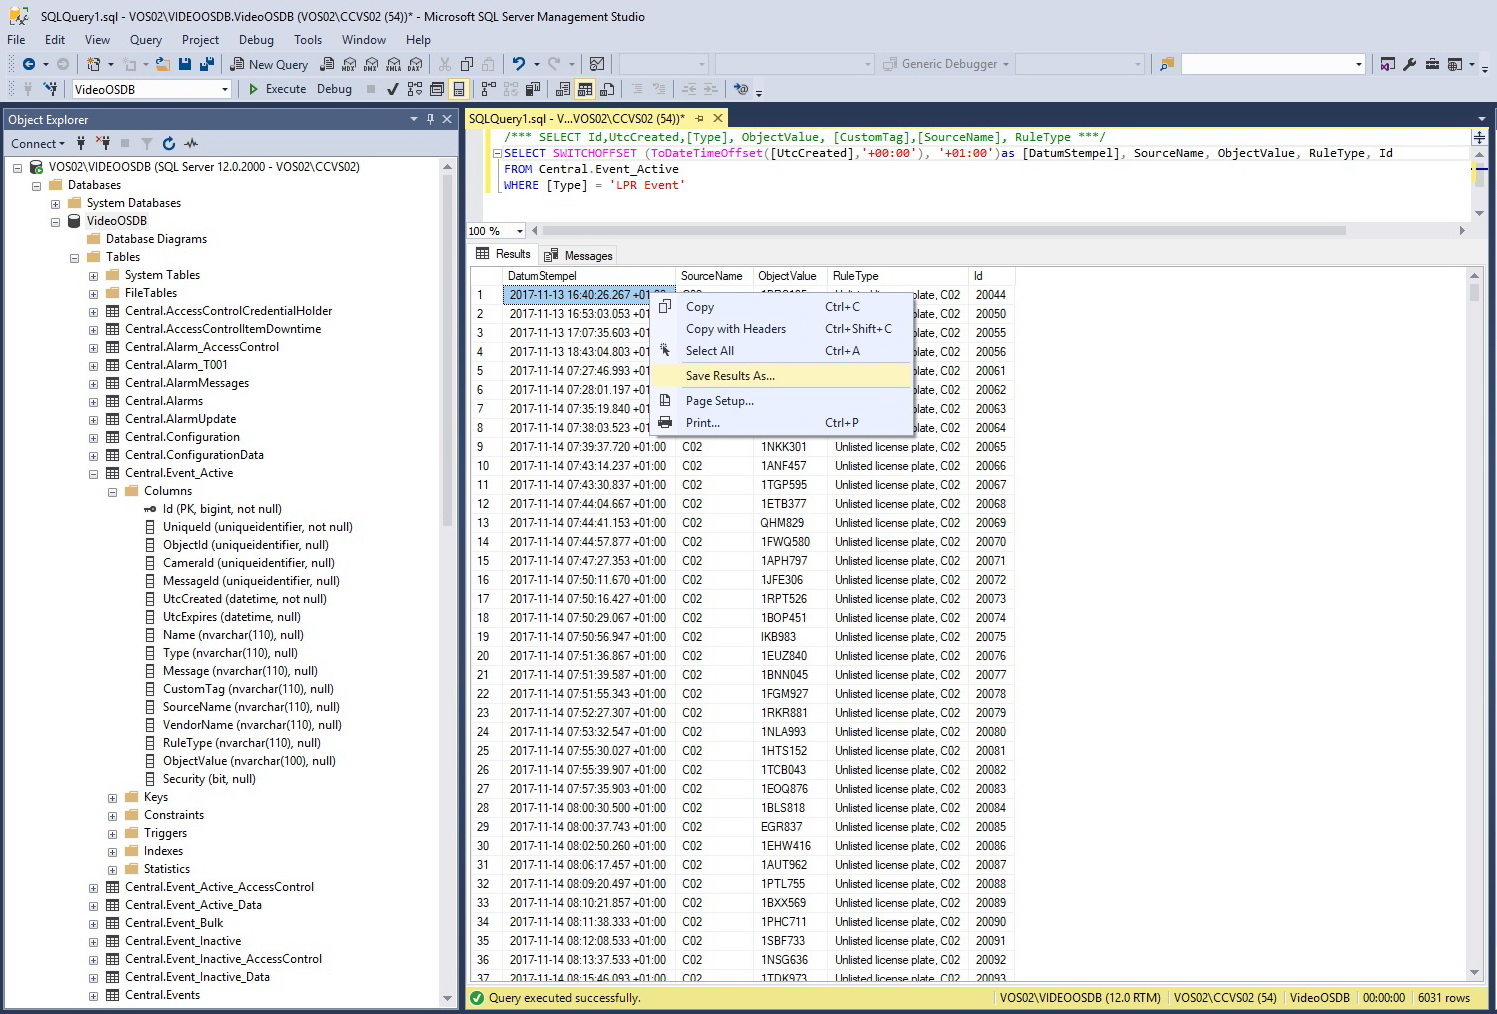Close the Object Explorer panel
The width and height of the screenshot is (1497, 1014).
tap(447, 119)
